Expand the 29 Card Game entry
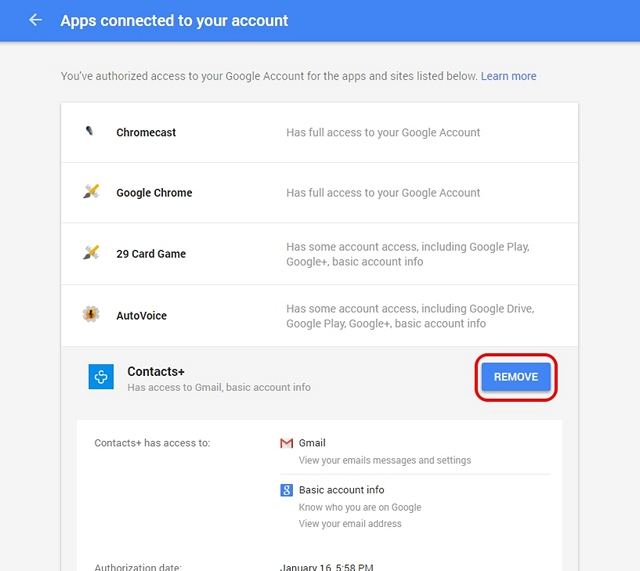This screenshot has width=640, height=571. click(320, 254)
